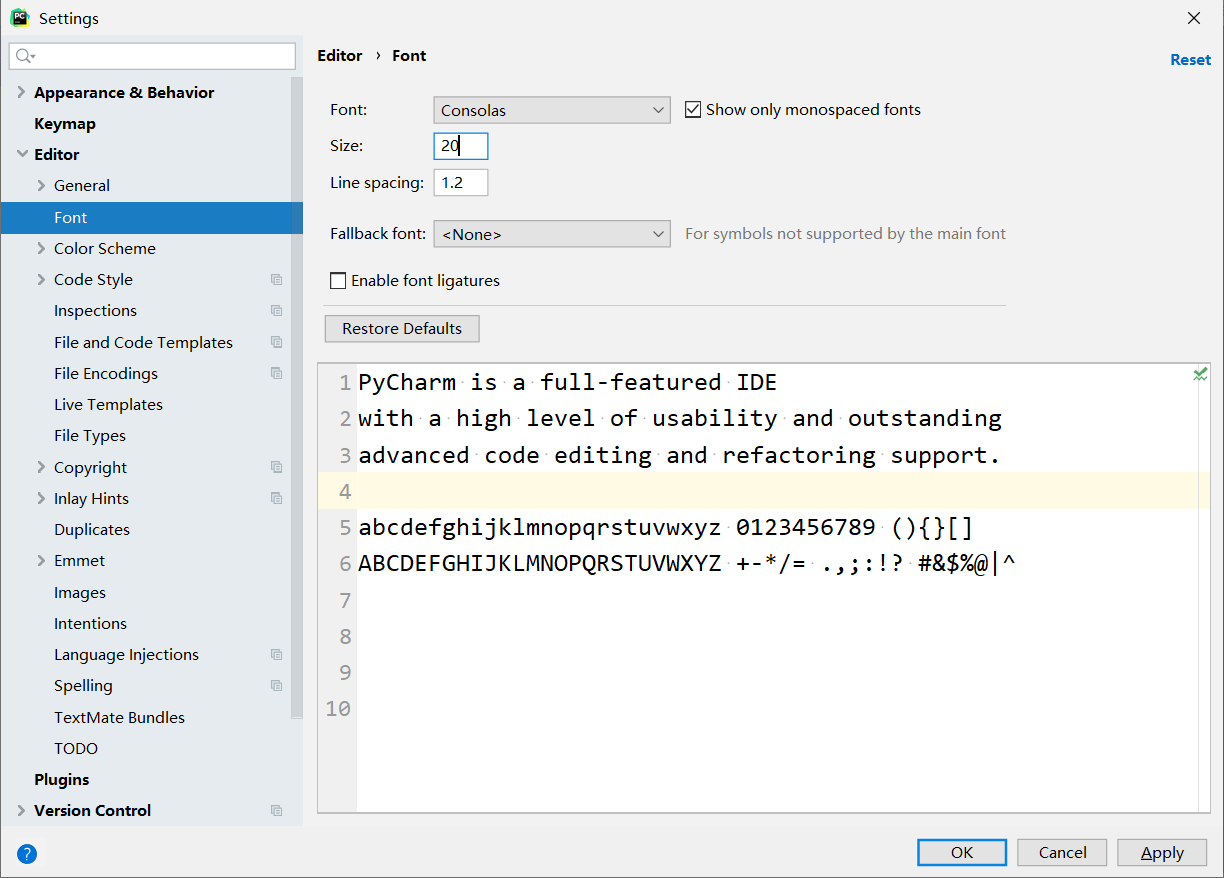Click the project-level icon next to Spelling
Screen dimensions: 1224x878
click(x=277, y=686)
